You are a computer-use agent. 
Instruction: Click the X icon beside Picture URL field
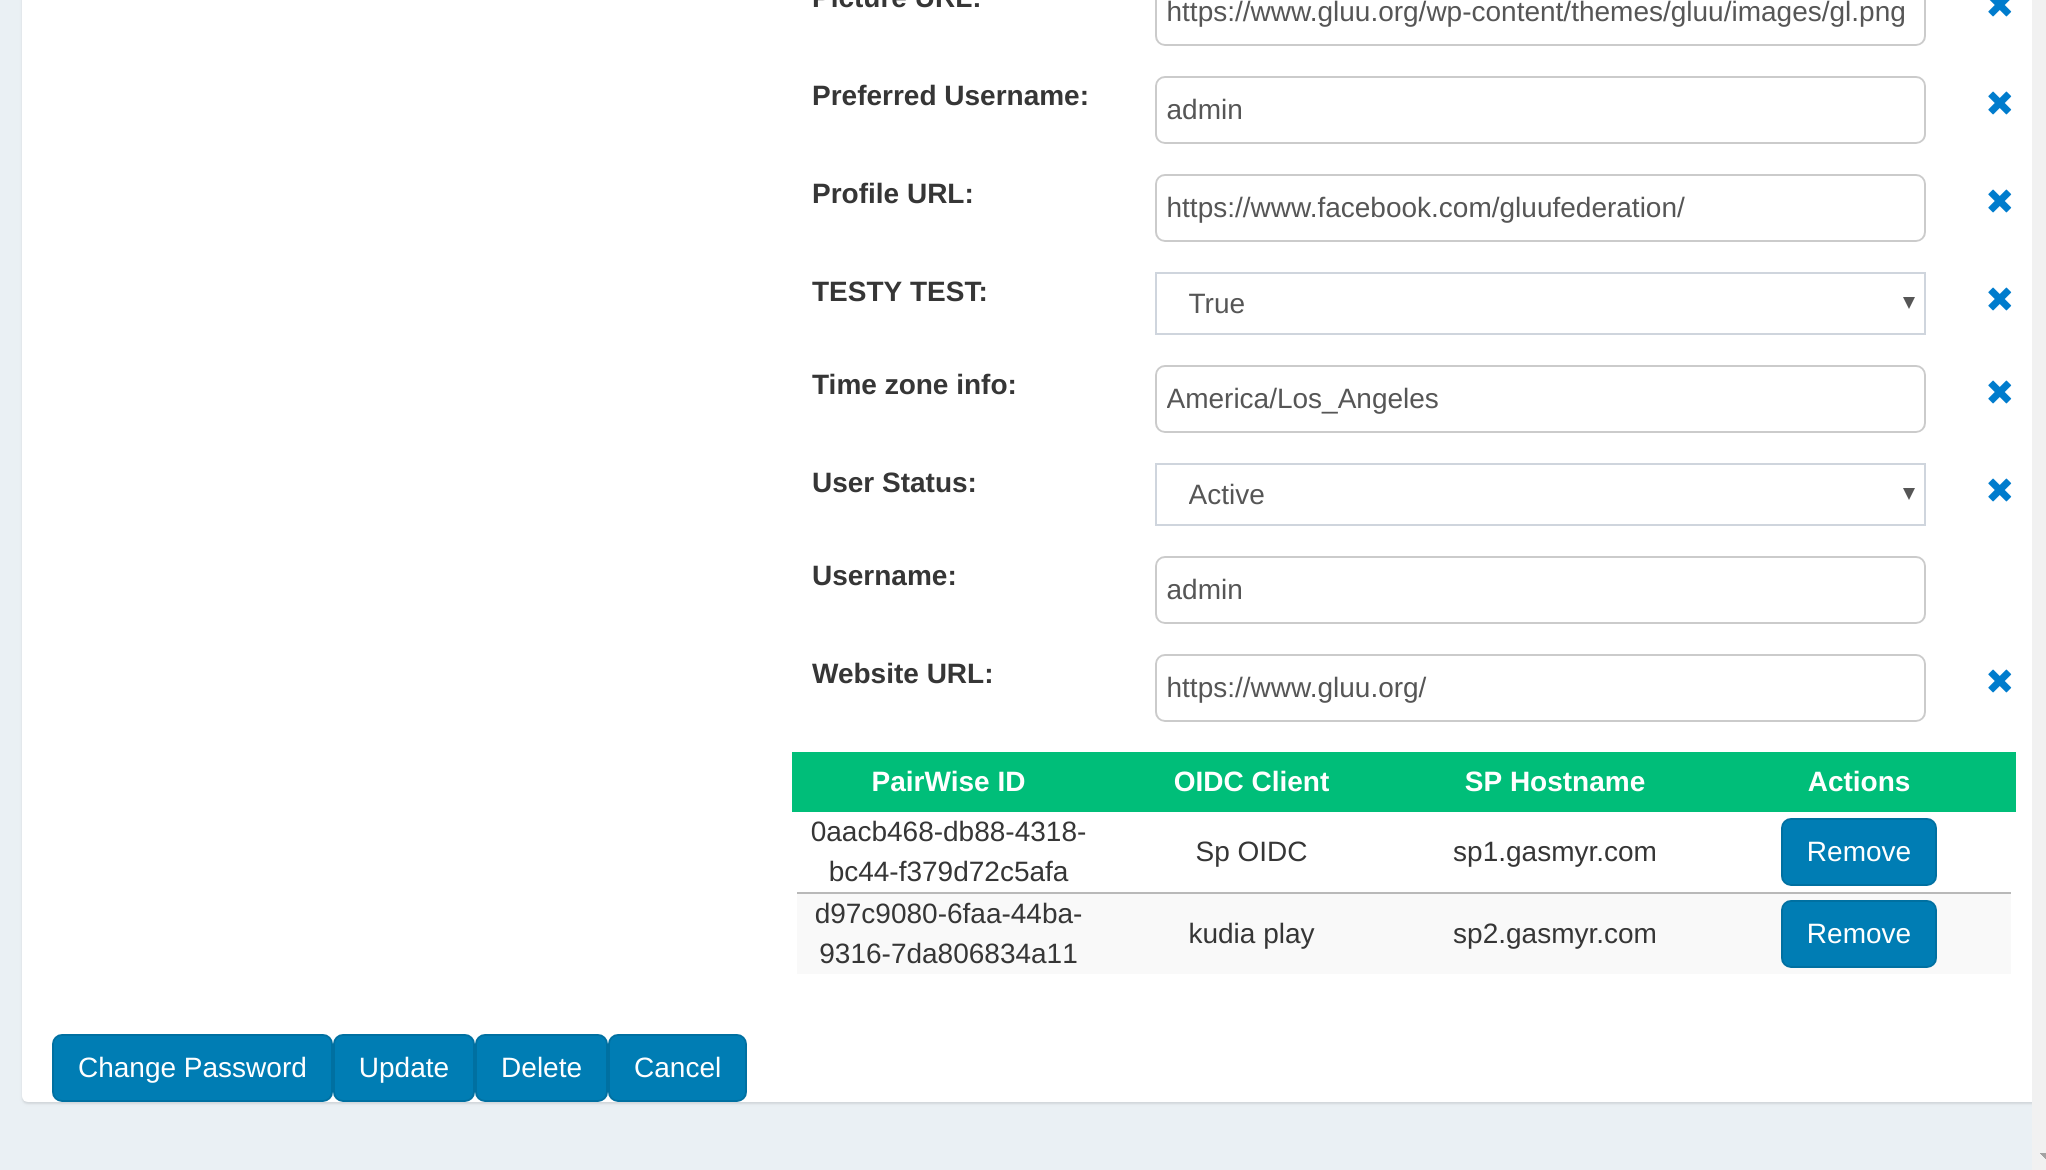[x=1999, y=8]
